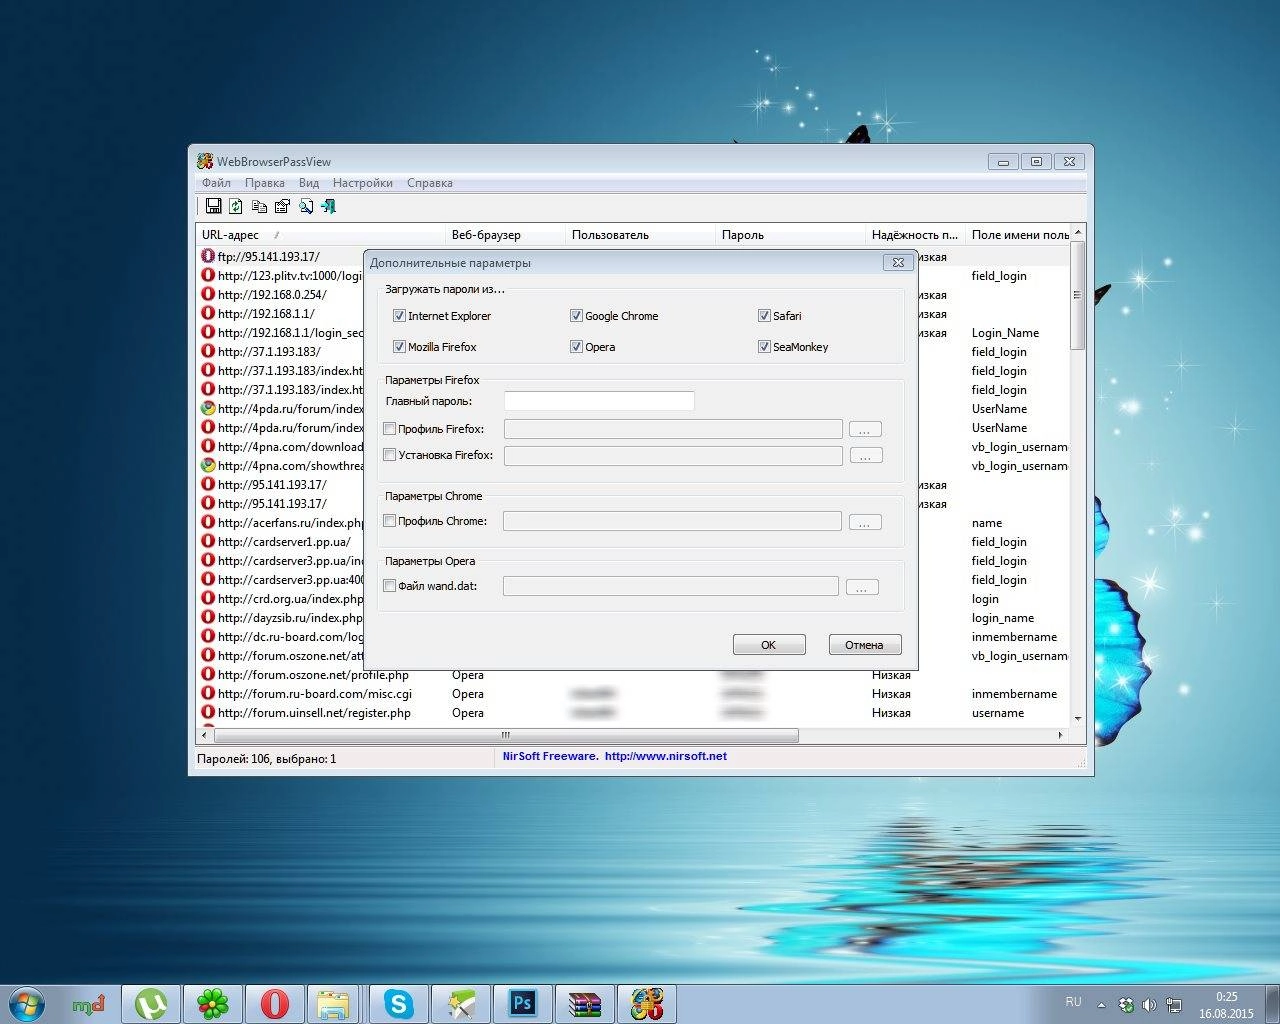
Task: Click the volume icon in system tray
Action: [1149, 1005]
